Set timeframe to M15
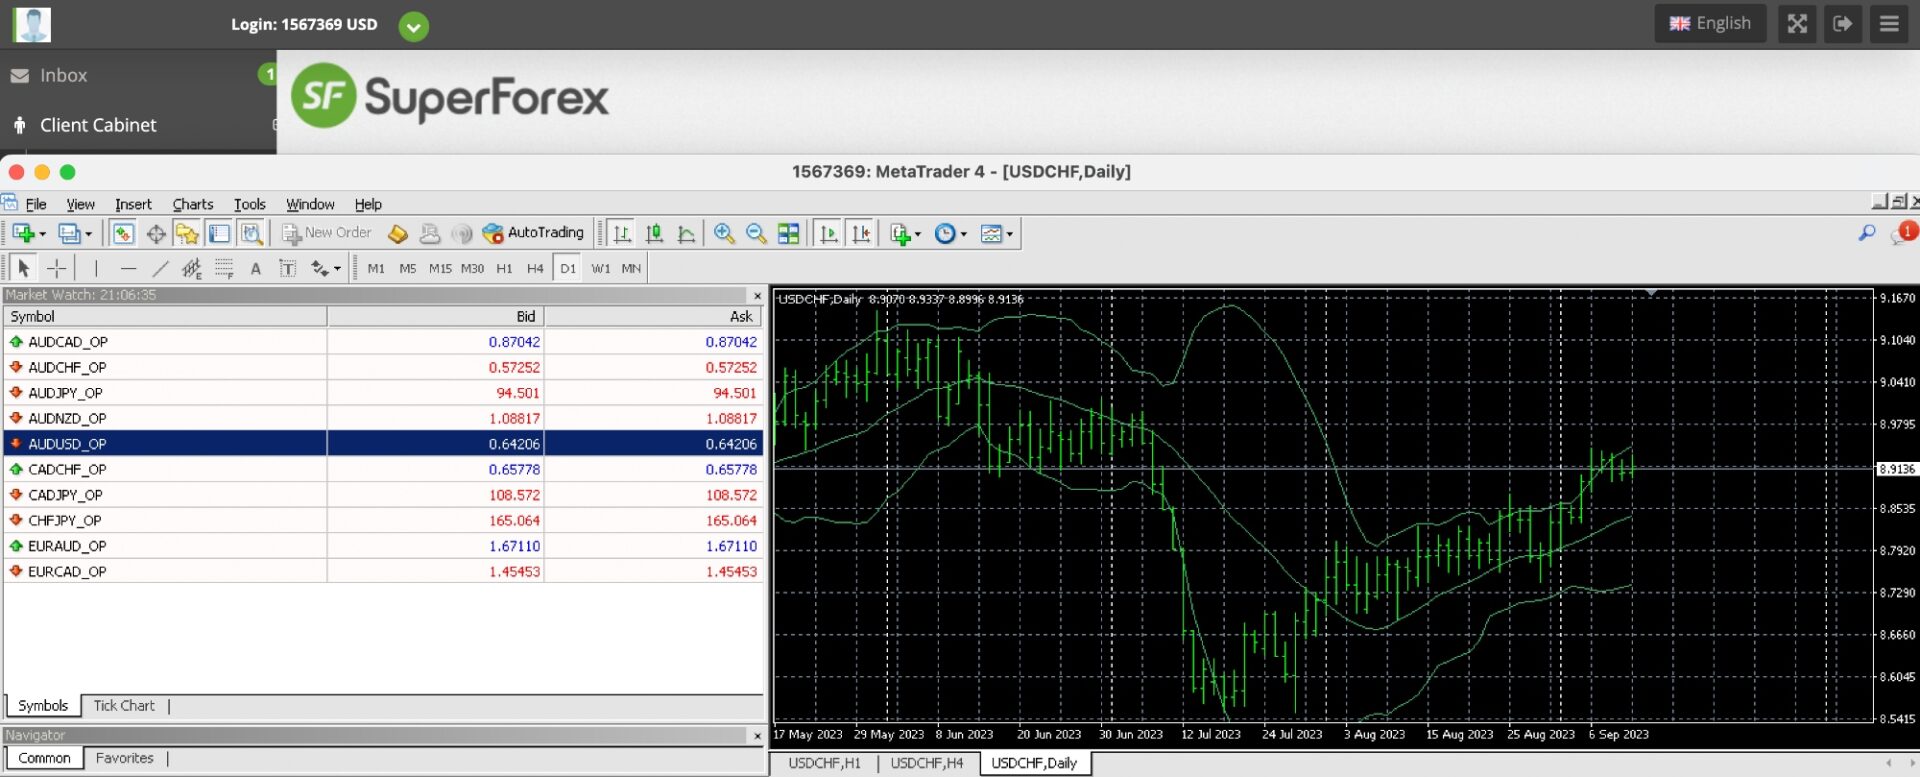Viewport: 1920px width, 777px height. click(x=440, y=268)
